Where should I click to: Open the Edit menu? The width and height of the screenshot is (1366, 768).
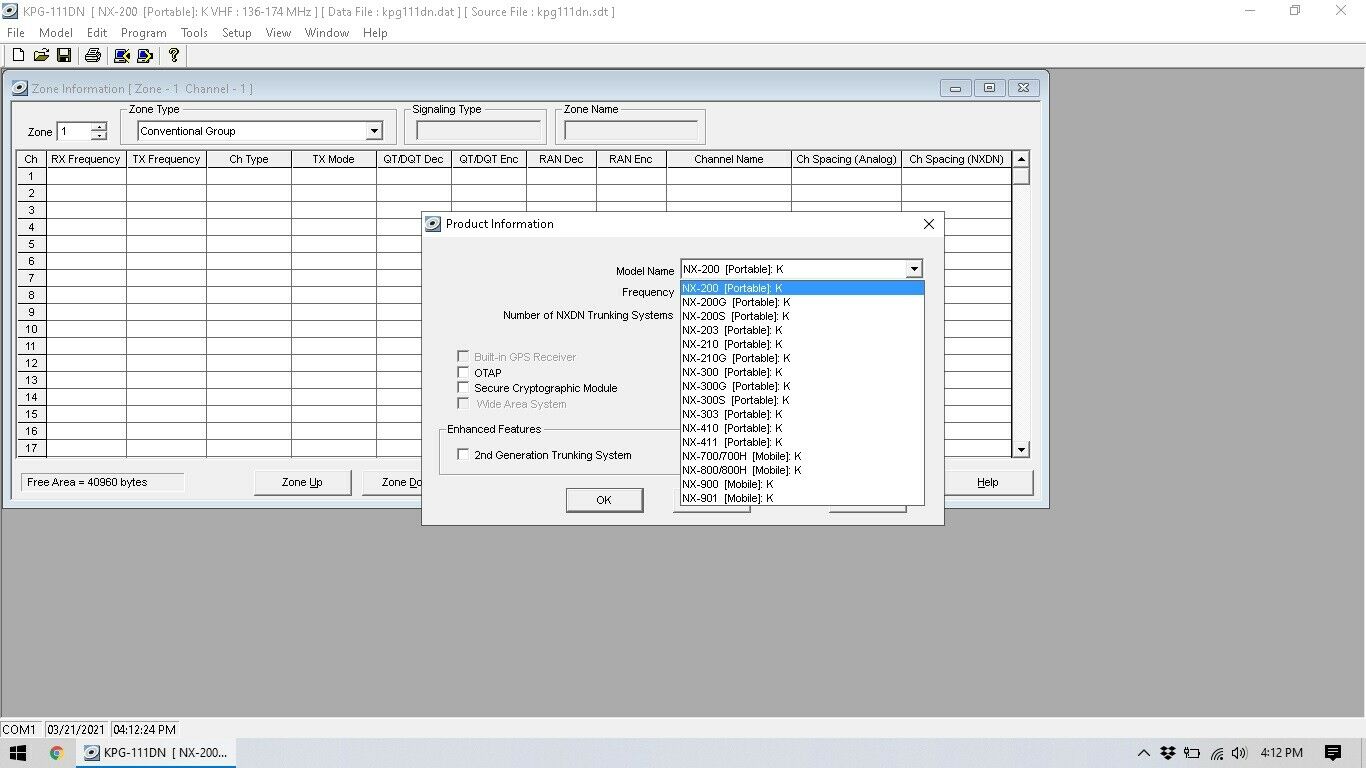tap(97, 33)
